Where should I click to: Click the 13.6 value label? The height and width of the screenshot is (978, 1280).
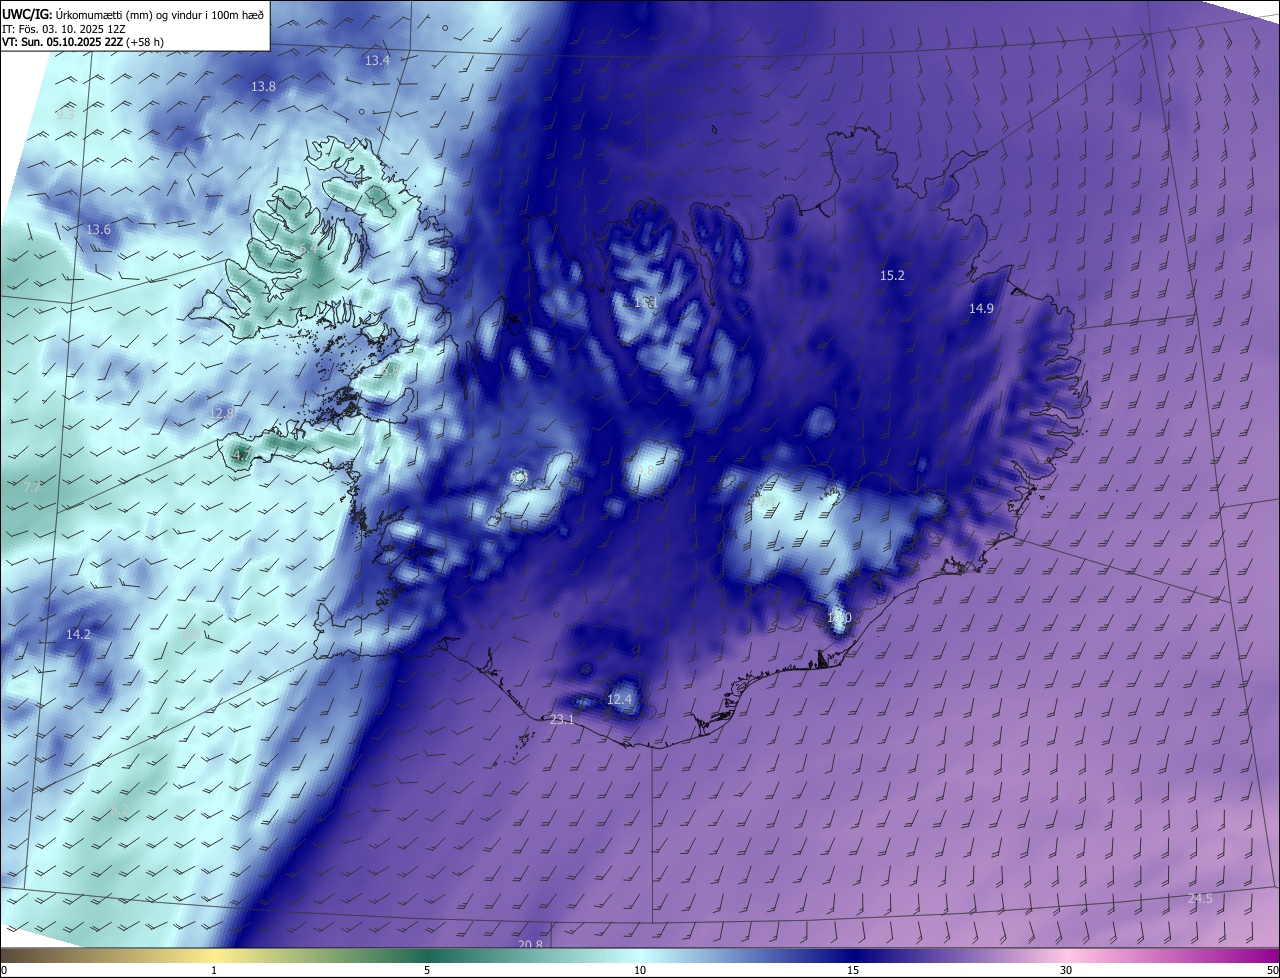coord(98,230)
